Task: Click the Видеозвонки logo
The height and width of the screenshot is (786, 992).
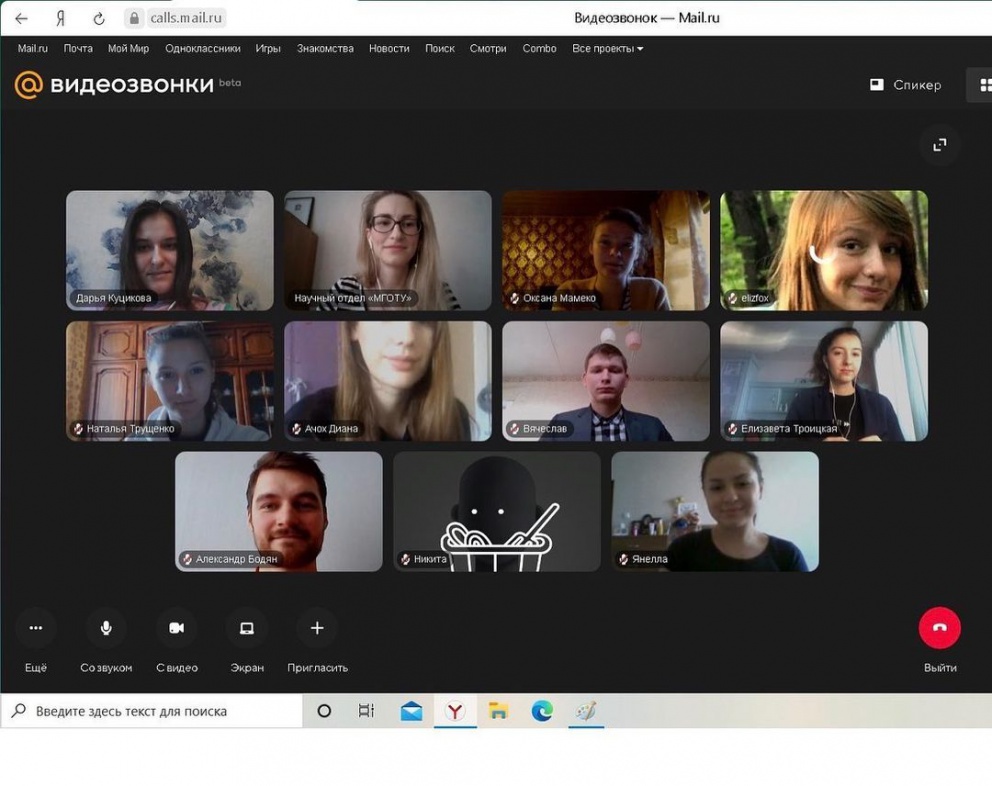Action: point(115,85)
